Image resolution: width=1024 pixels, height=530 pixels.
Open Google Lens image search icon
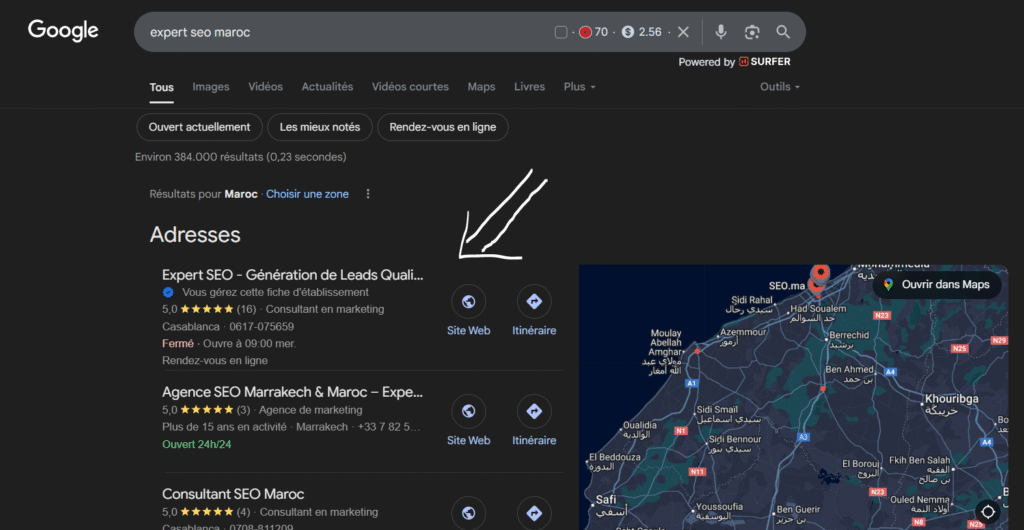coord(752,32)
